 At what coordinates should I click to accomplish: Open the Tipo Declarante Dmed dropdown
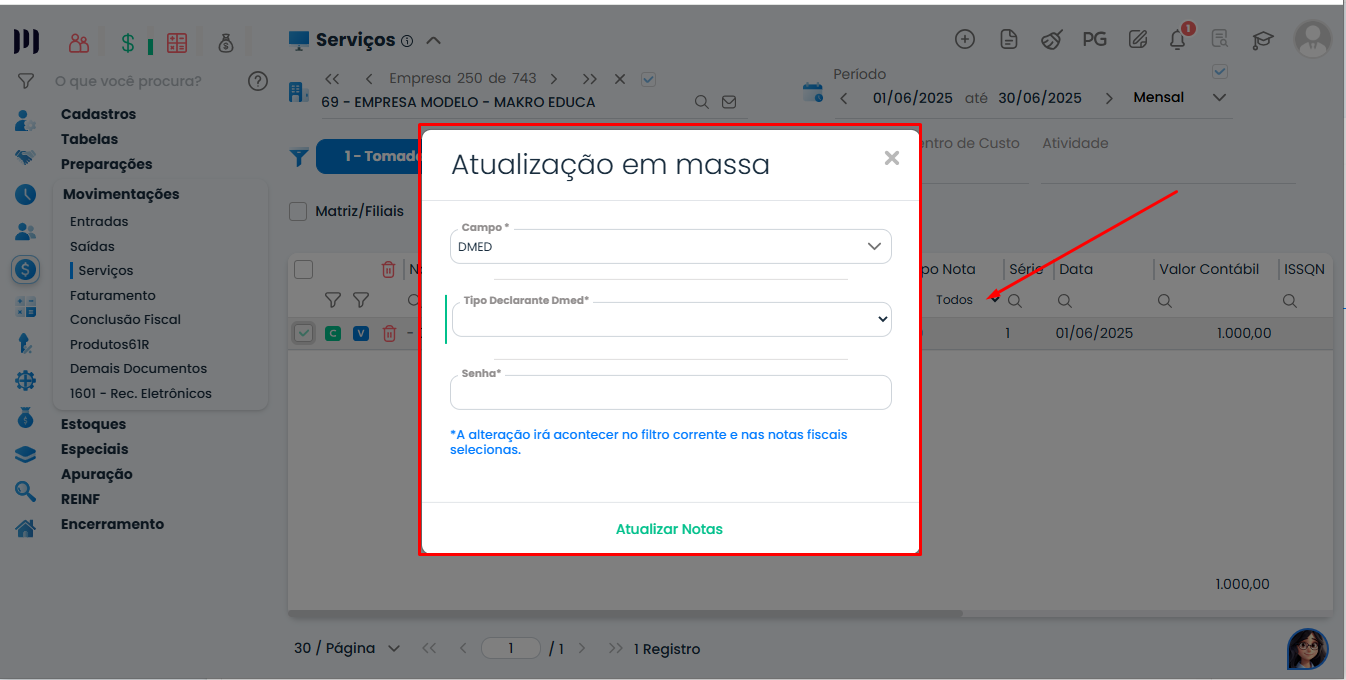(x=671, y=319)
